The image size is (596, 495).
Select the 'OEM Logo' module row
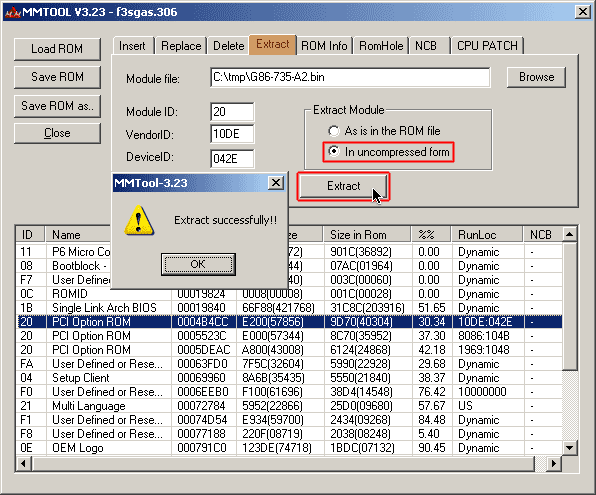289,448
